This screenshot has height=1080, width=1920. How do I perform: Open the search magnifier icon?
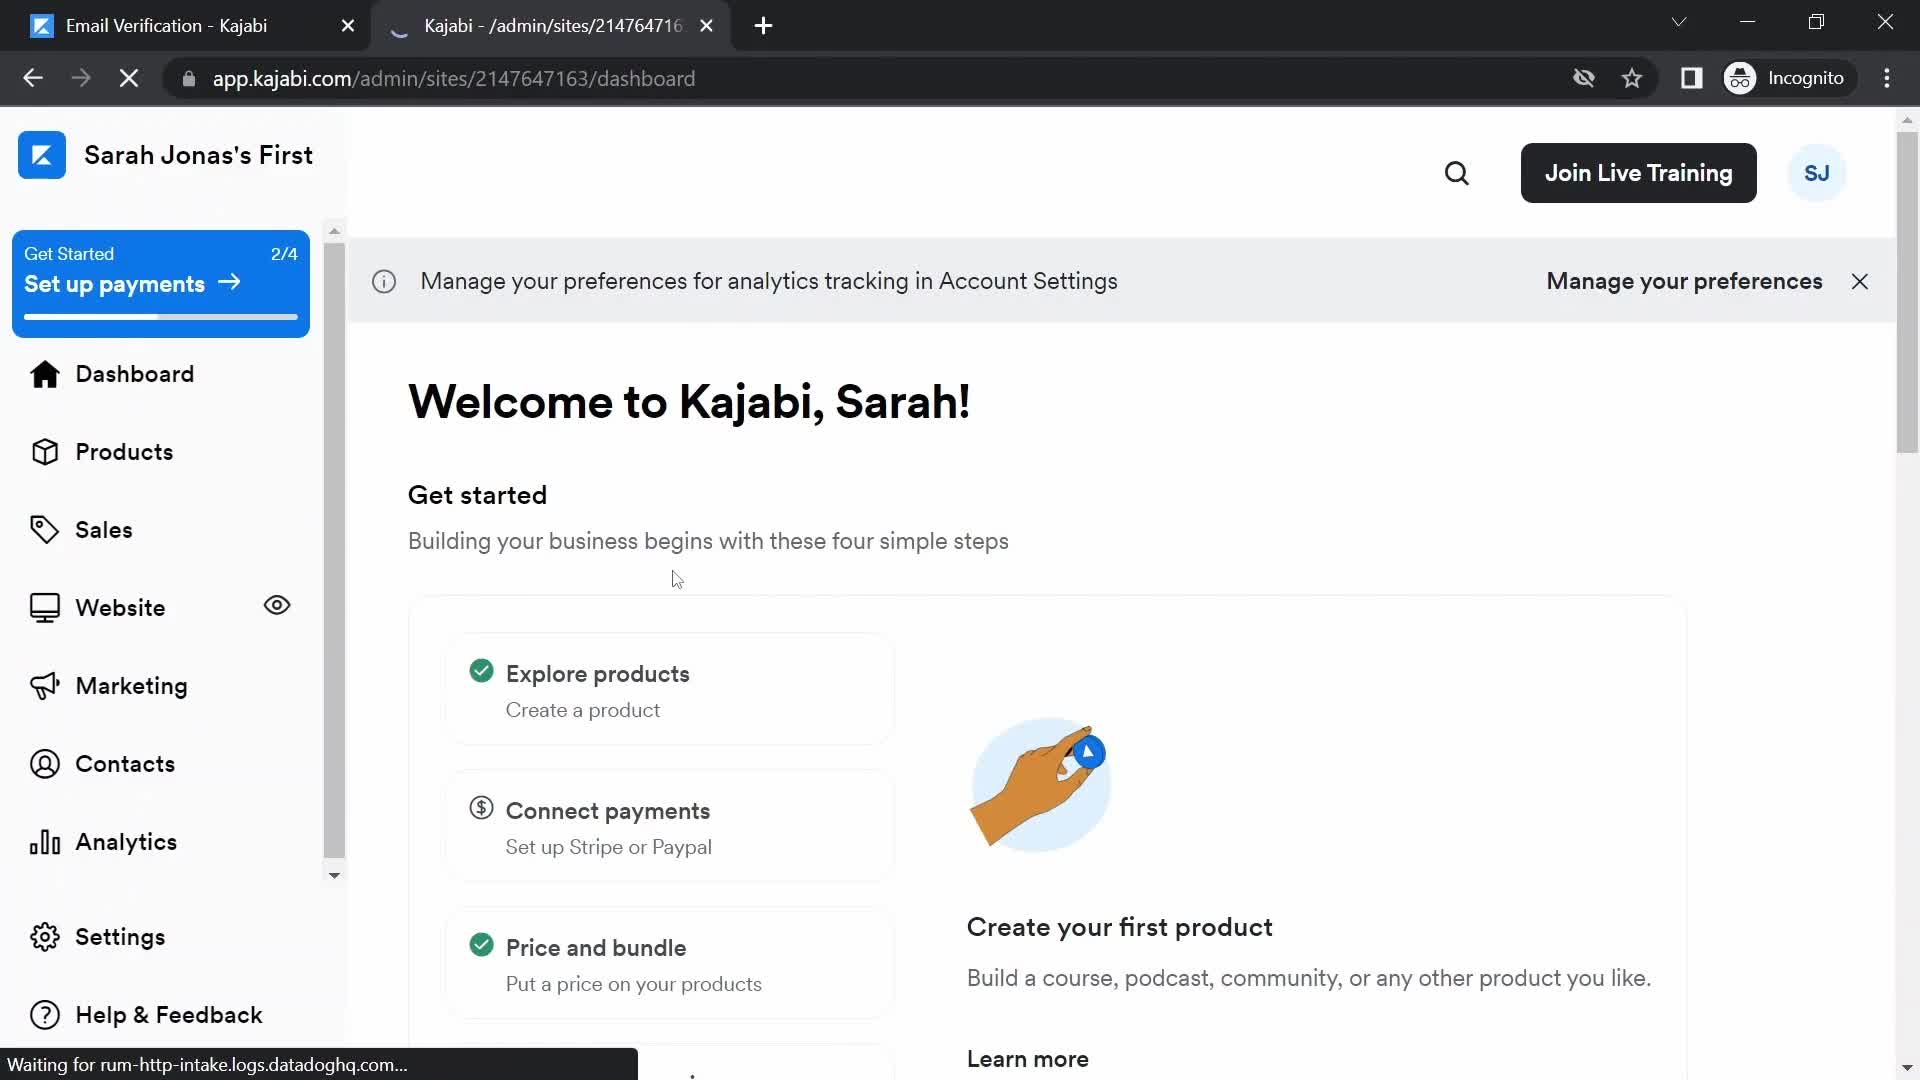(1457, 173)
